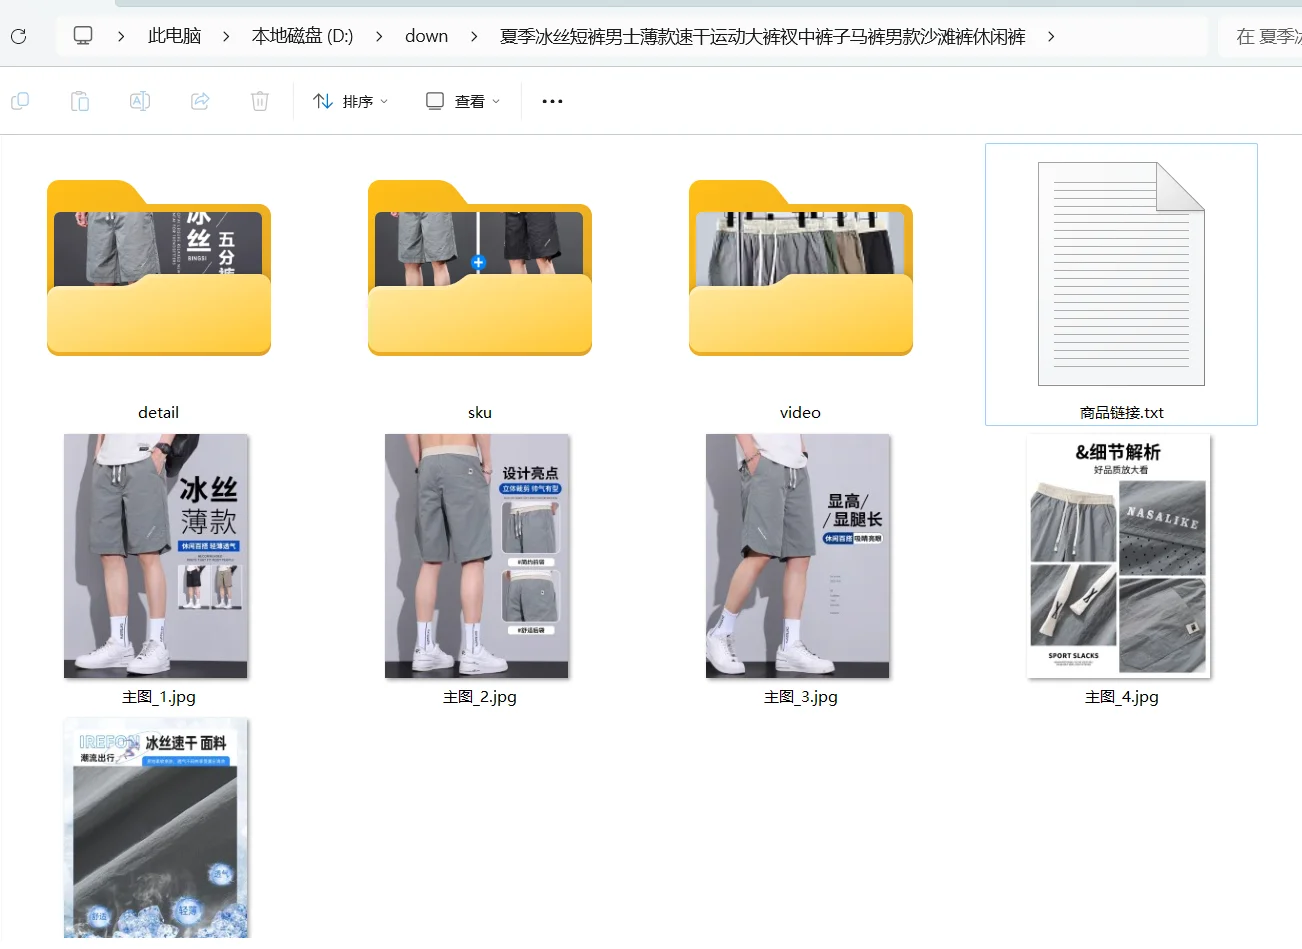The width and height of the screenshot is (1302, 949).
Task: Click the Refresh icon beside the address bar
Action: tap(17, 36)
